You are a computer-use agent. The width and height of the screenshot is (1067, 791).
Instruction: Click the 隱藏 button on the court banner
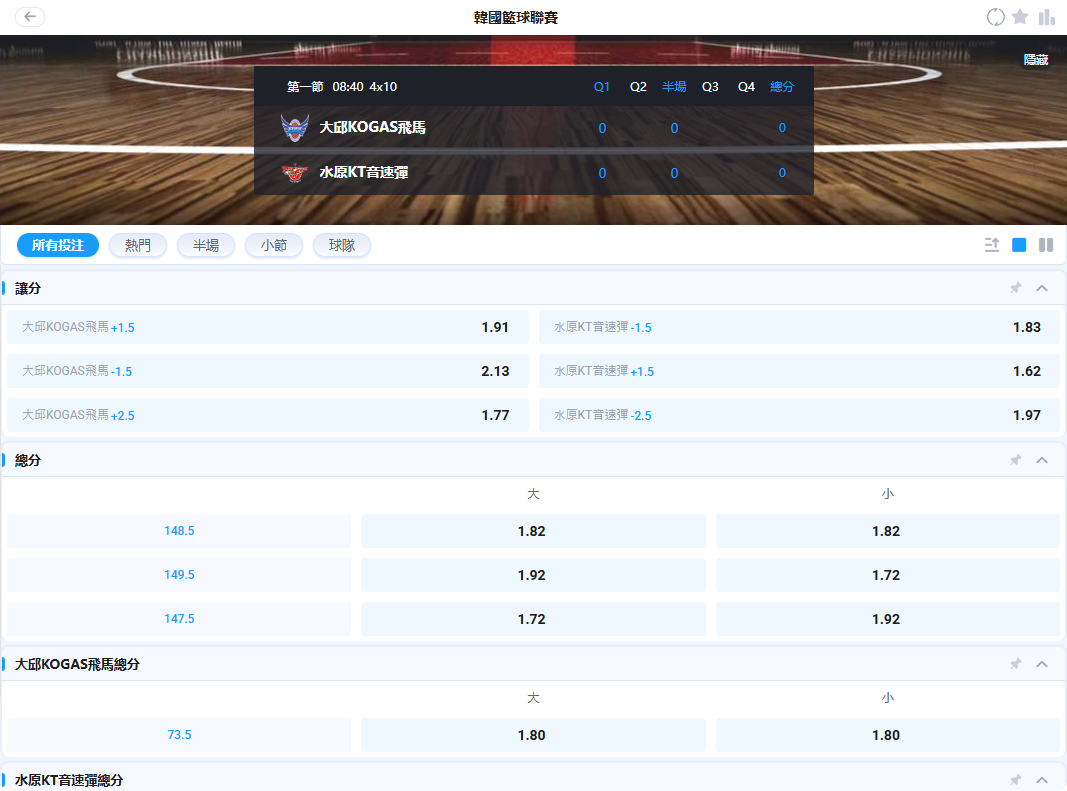tap(1036, 60)
